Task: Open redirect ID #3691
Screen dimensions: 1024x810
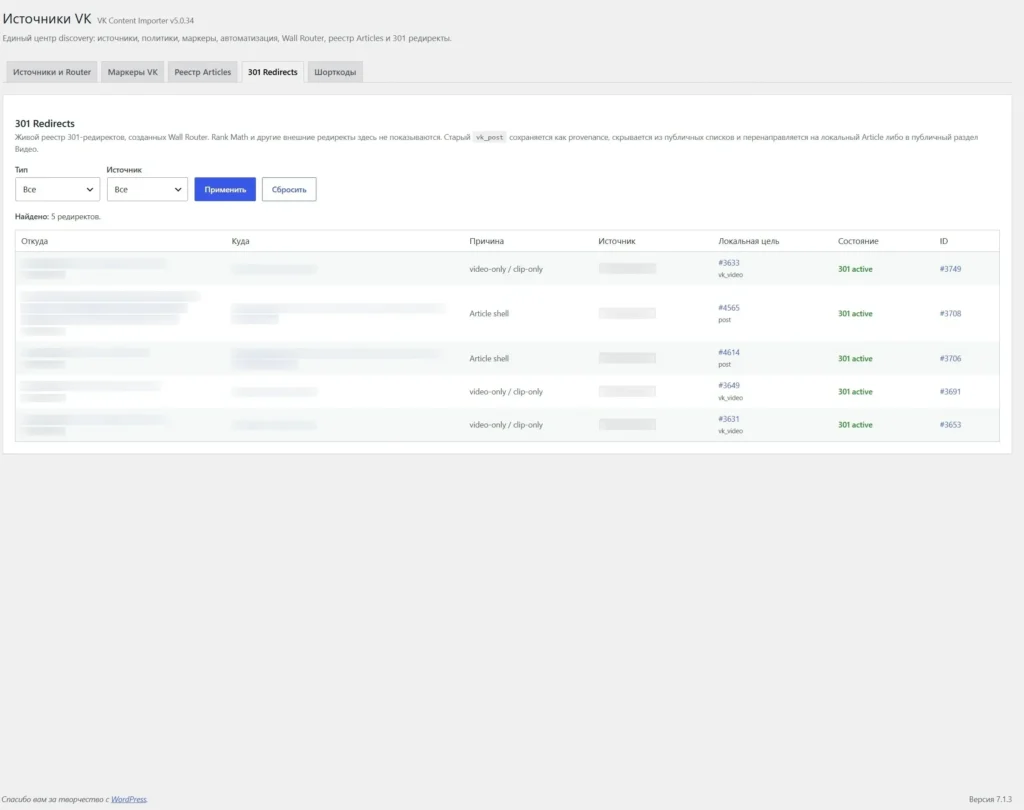Action: coord(950,391)
